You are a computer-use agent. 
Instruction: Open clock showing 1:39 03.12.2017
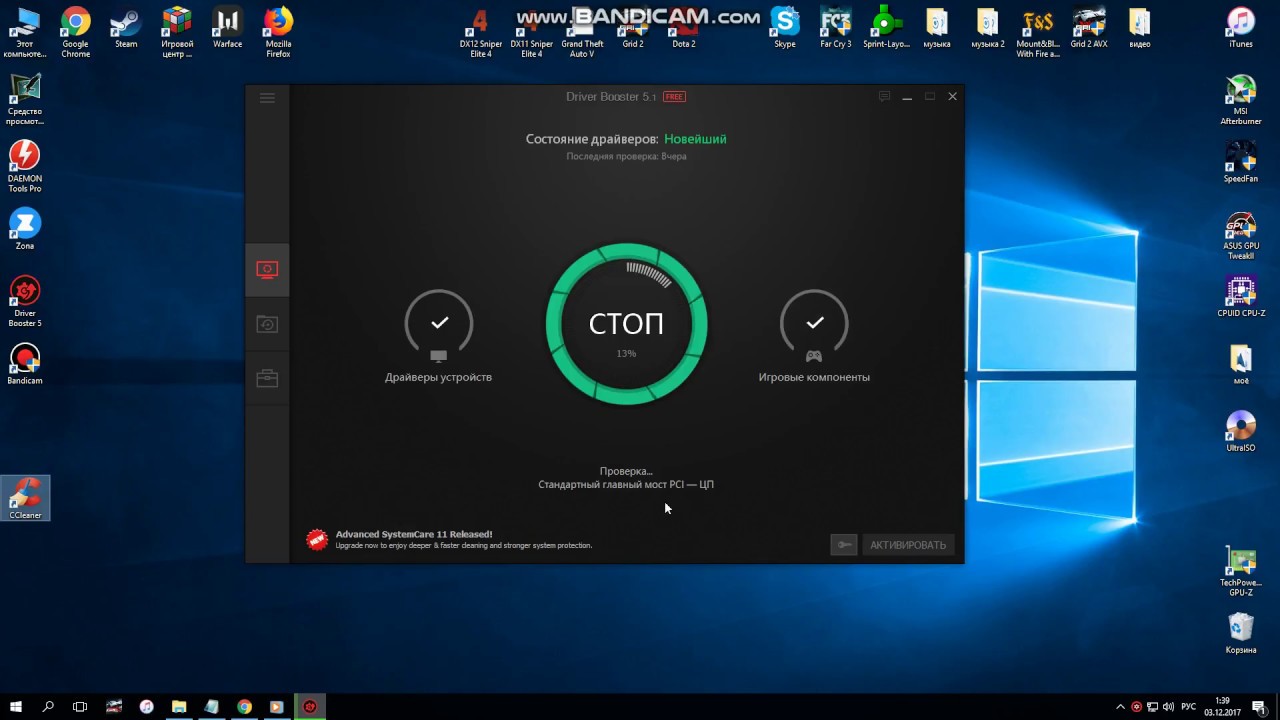[x=1222, y=706]
